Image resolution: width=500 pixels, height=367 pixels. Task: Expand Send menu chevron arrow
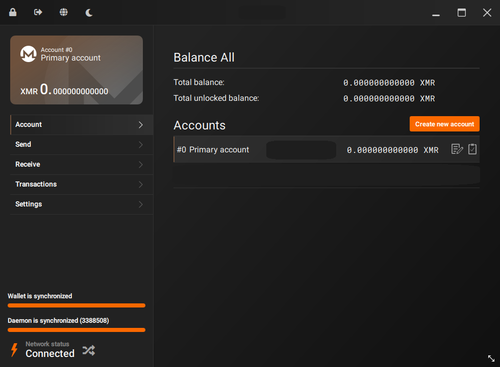point(141,145)
